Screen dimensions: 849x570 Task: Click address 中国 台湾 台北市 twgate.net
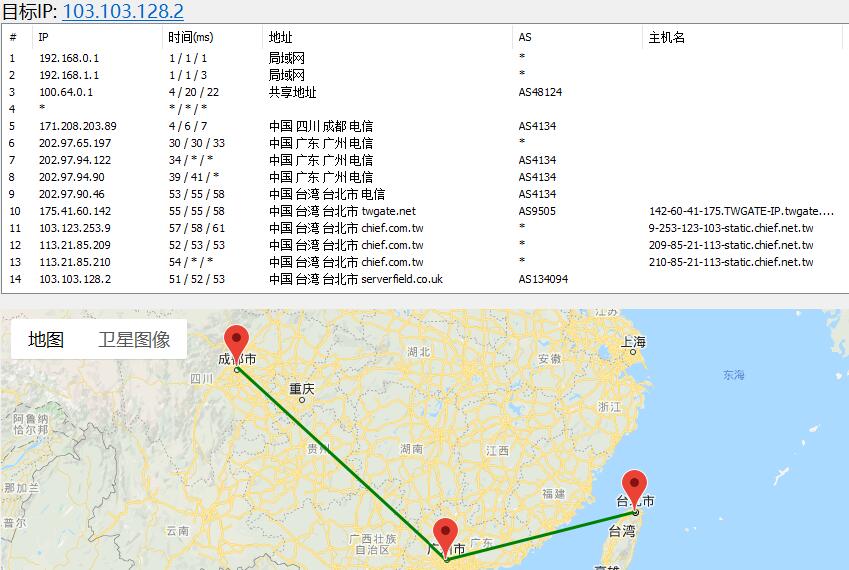[x=342, y=211]
